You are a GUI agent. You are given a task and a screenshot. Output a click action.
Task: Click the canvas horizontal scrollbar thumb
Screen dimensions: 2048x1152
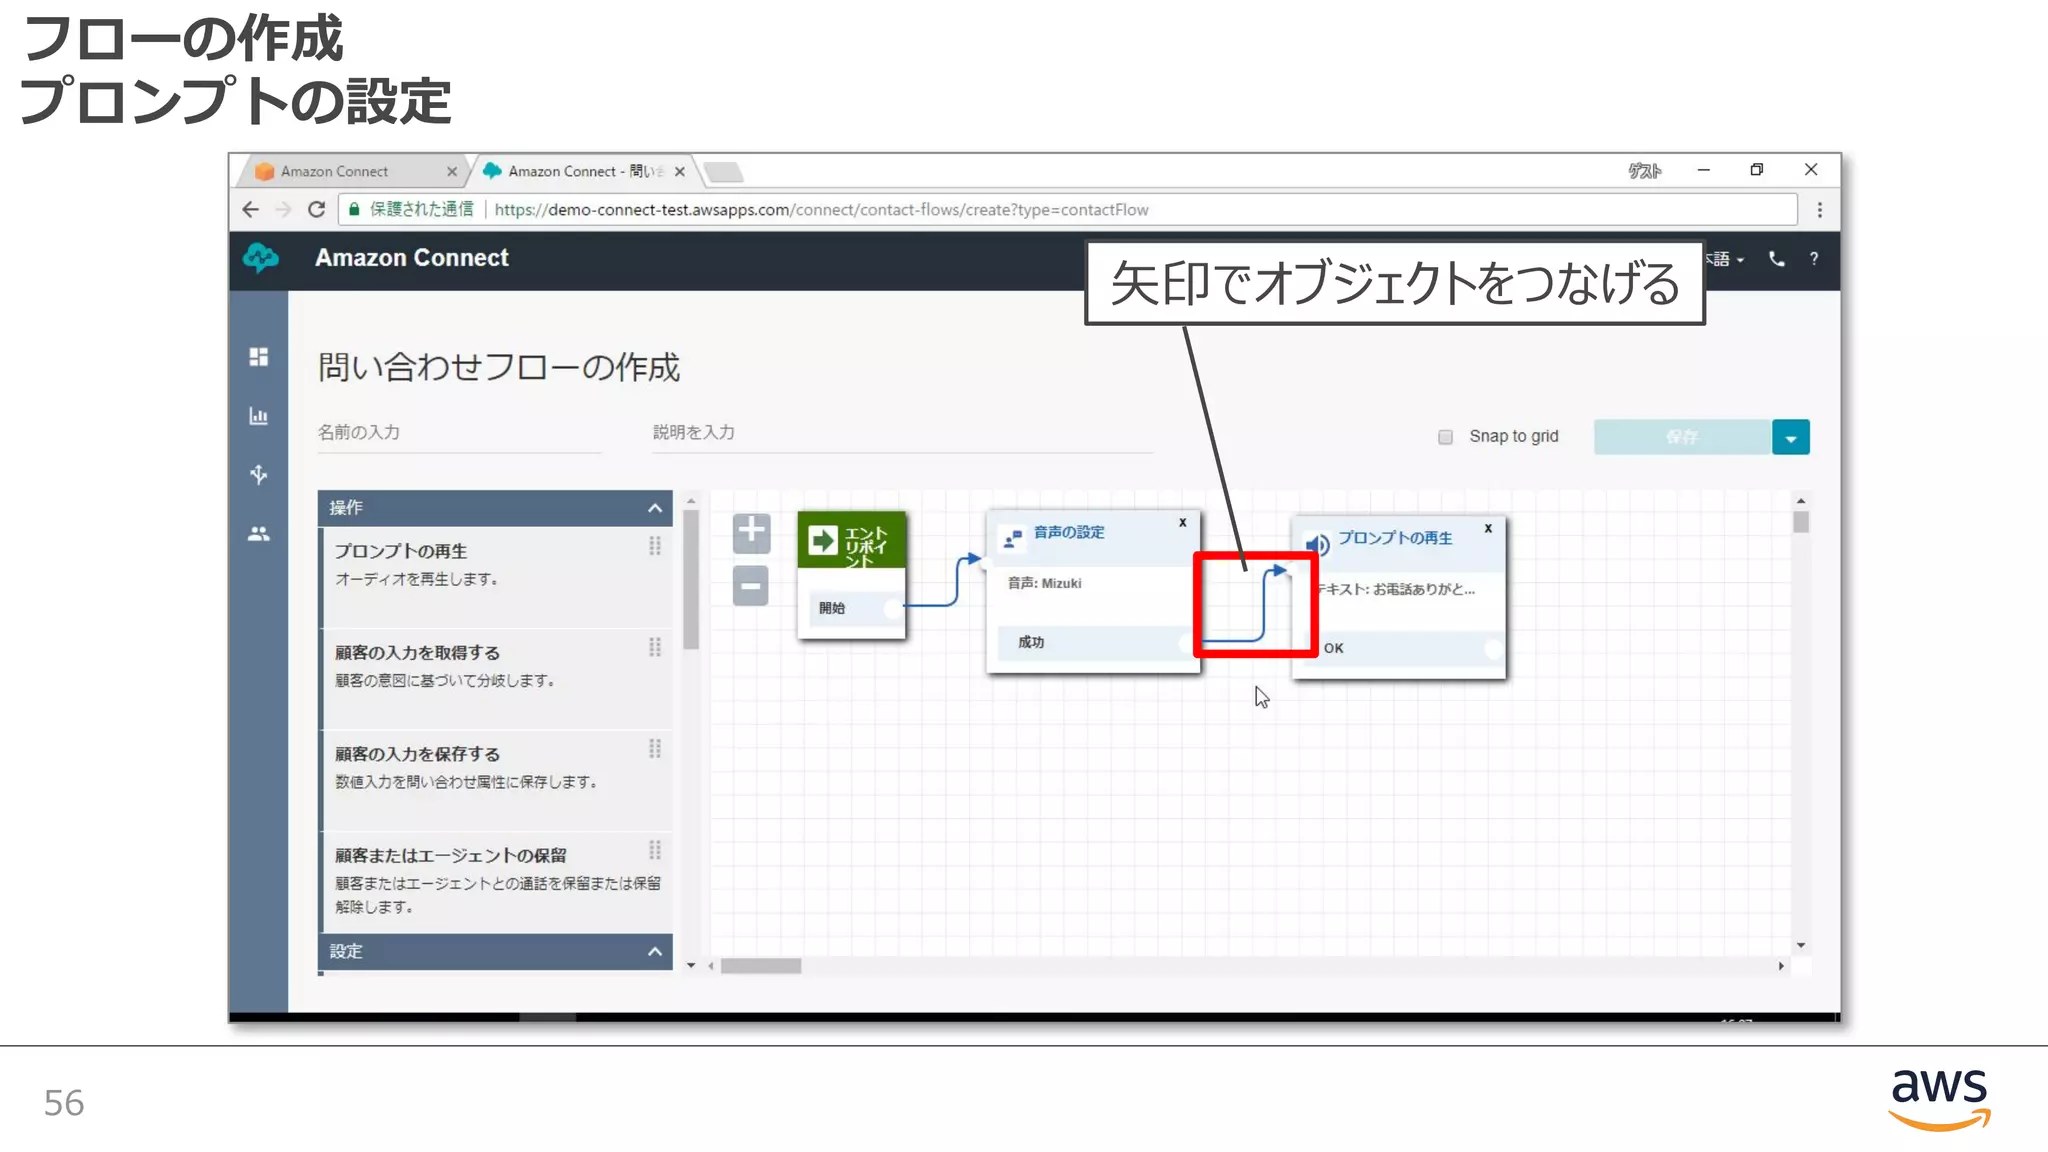[x=761, y=966]
